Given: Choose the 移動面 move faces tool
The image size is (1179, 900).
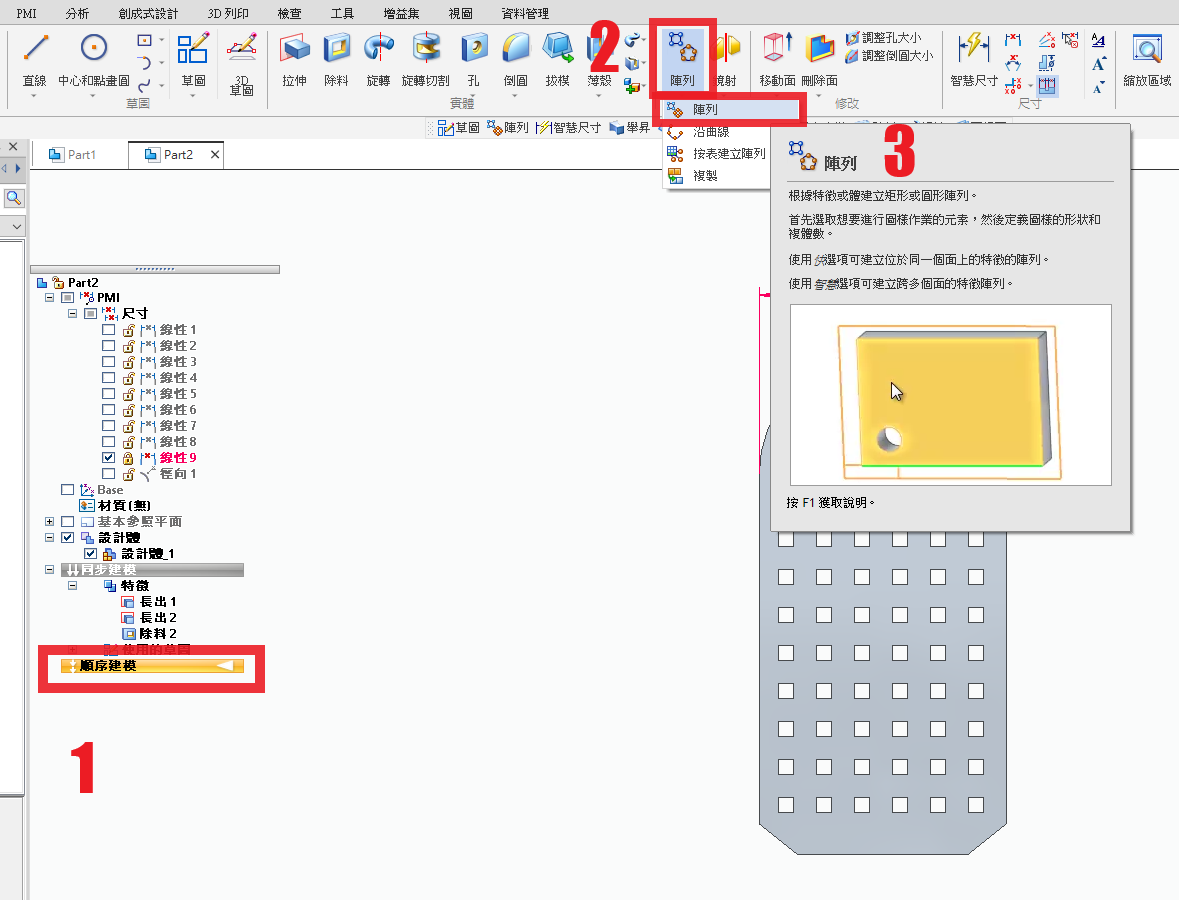Looking at the screenshot, I should [777, 59].
